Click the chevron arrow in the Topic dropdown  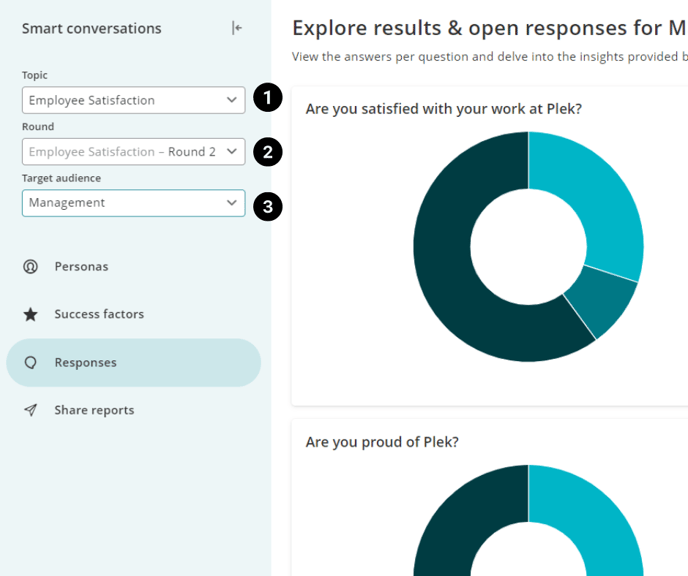point(232,100)
